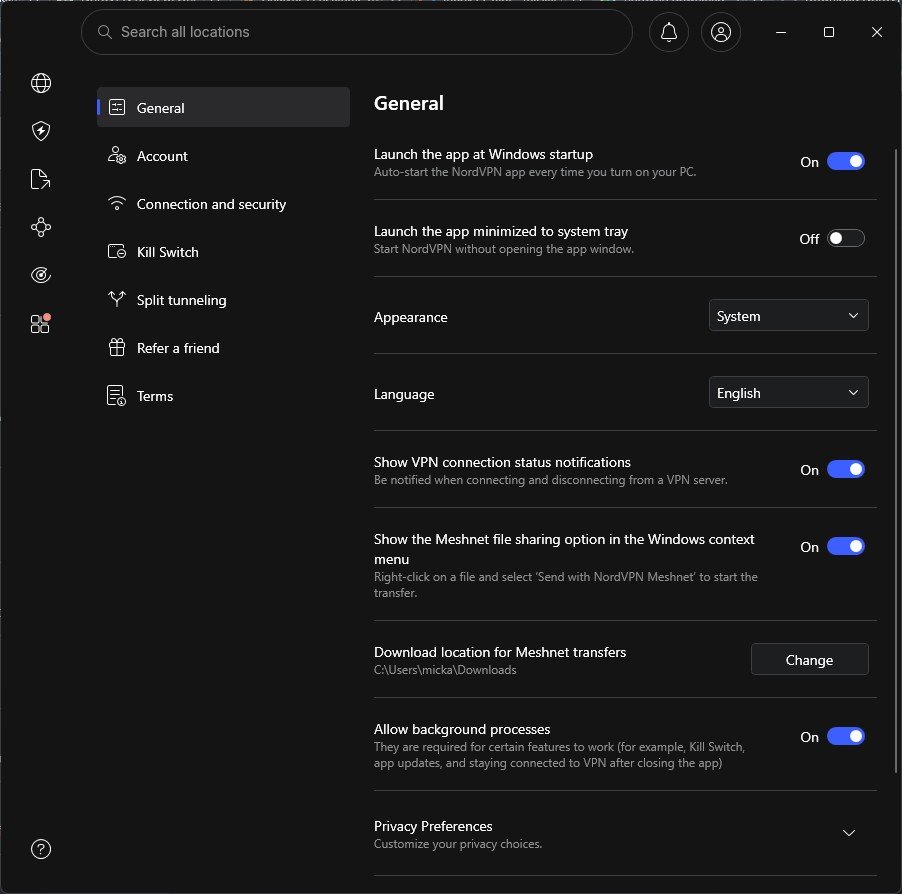Image resolution: width=902 pixels, height=894 pixels.
Task: Click the settings vertical scrollbar
Action: point(896,460)
